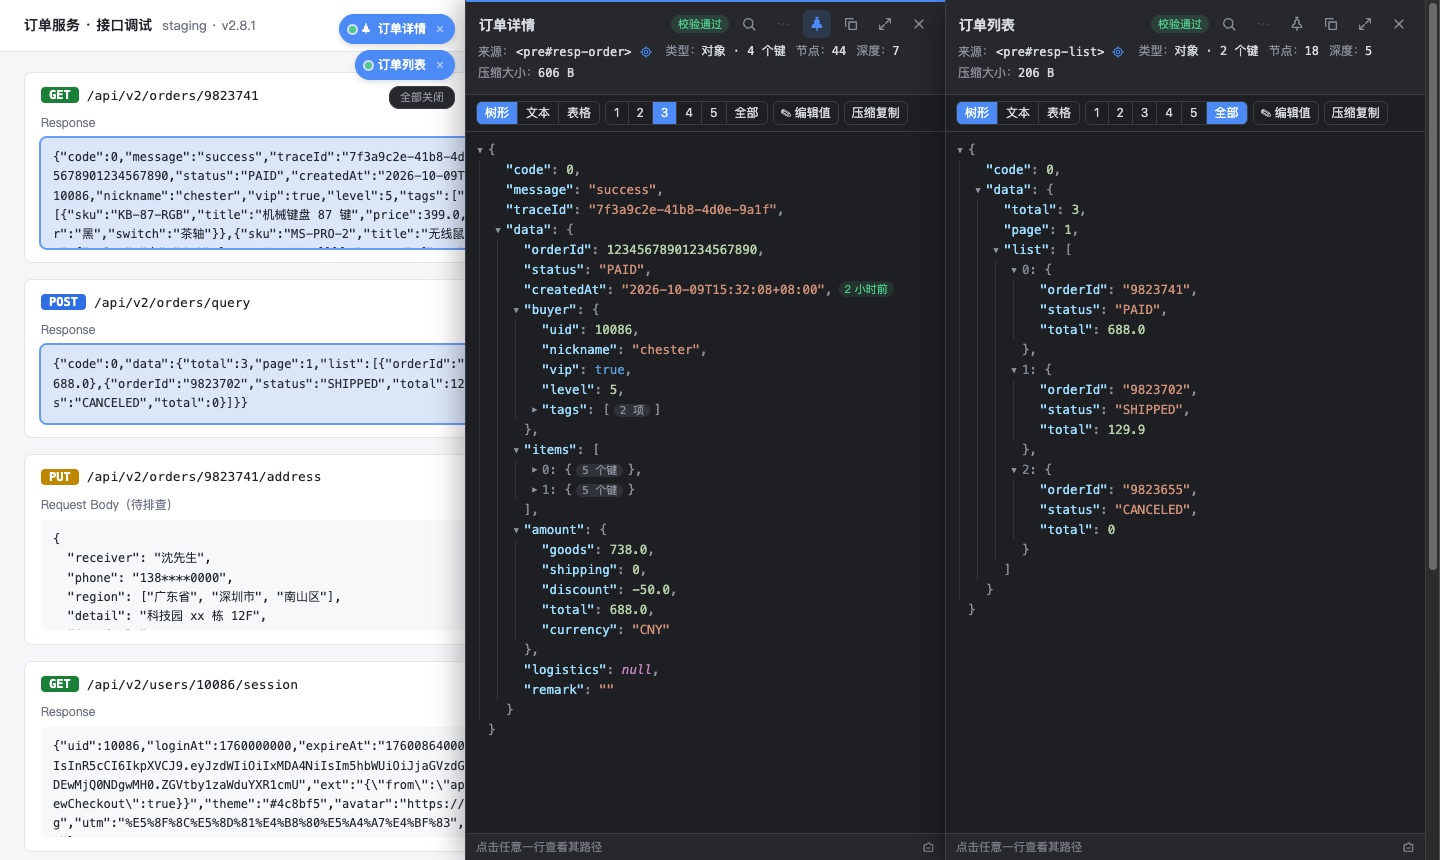Copy the 订单列表 panel content
The height and width of the screenshot is (860, 1440).
[1331, 24]
